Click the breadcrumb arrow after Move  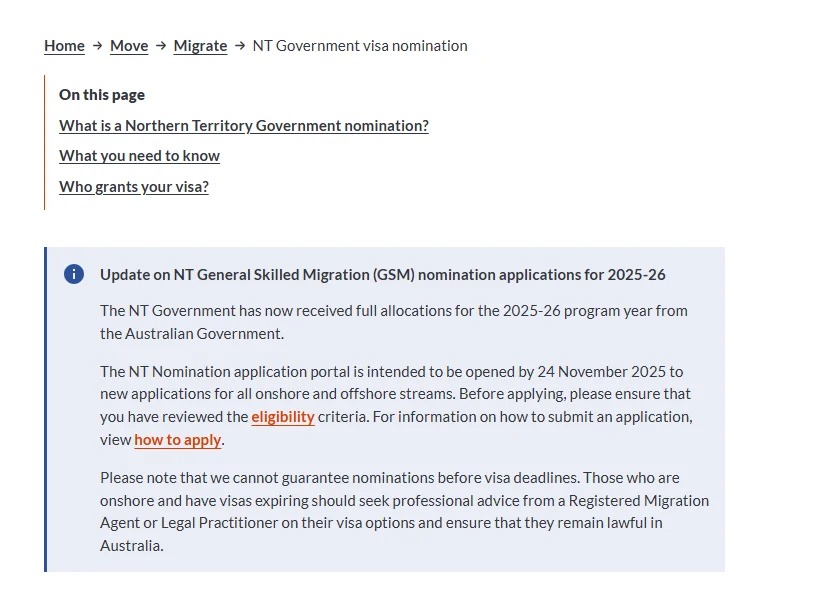[x=161, y=46]
